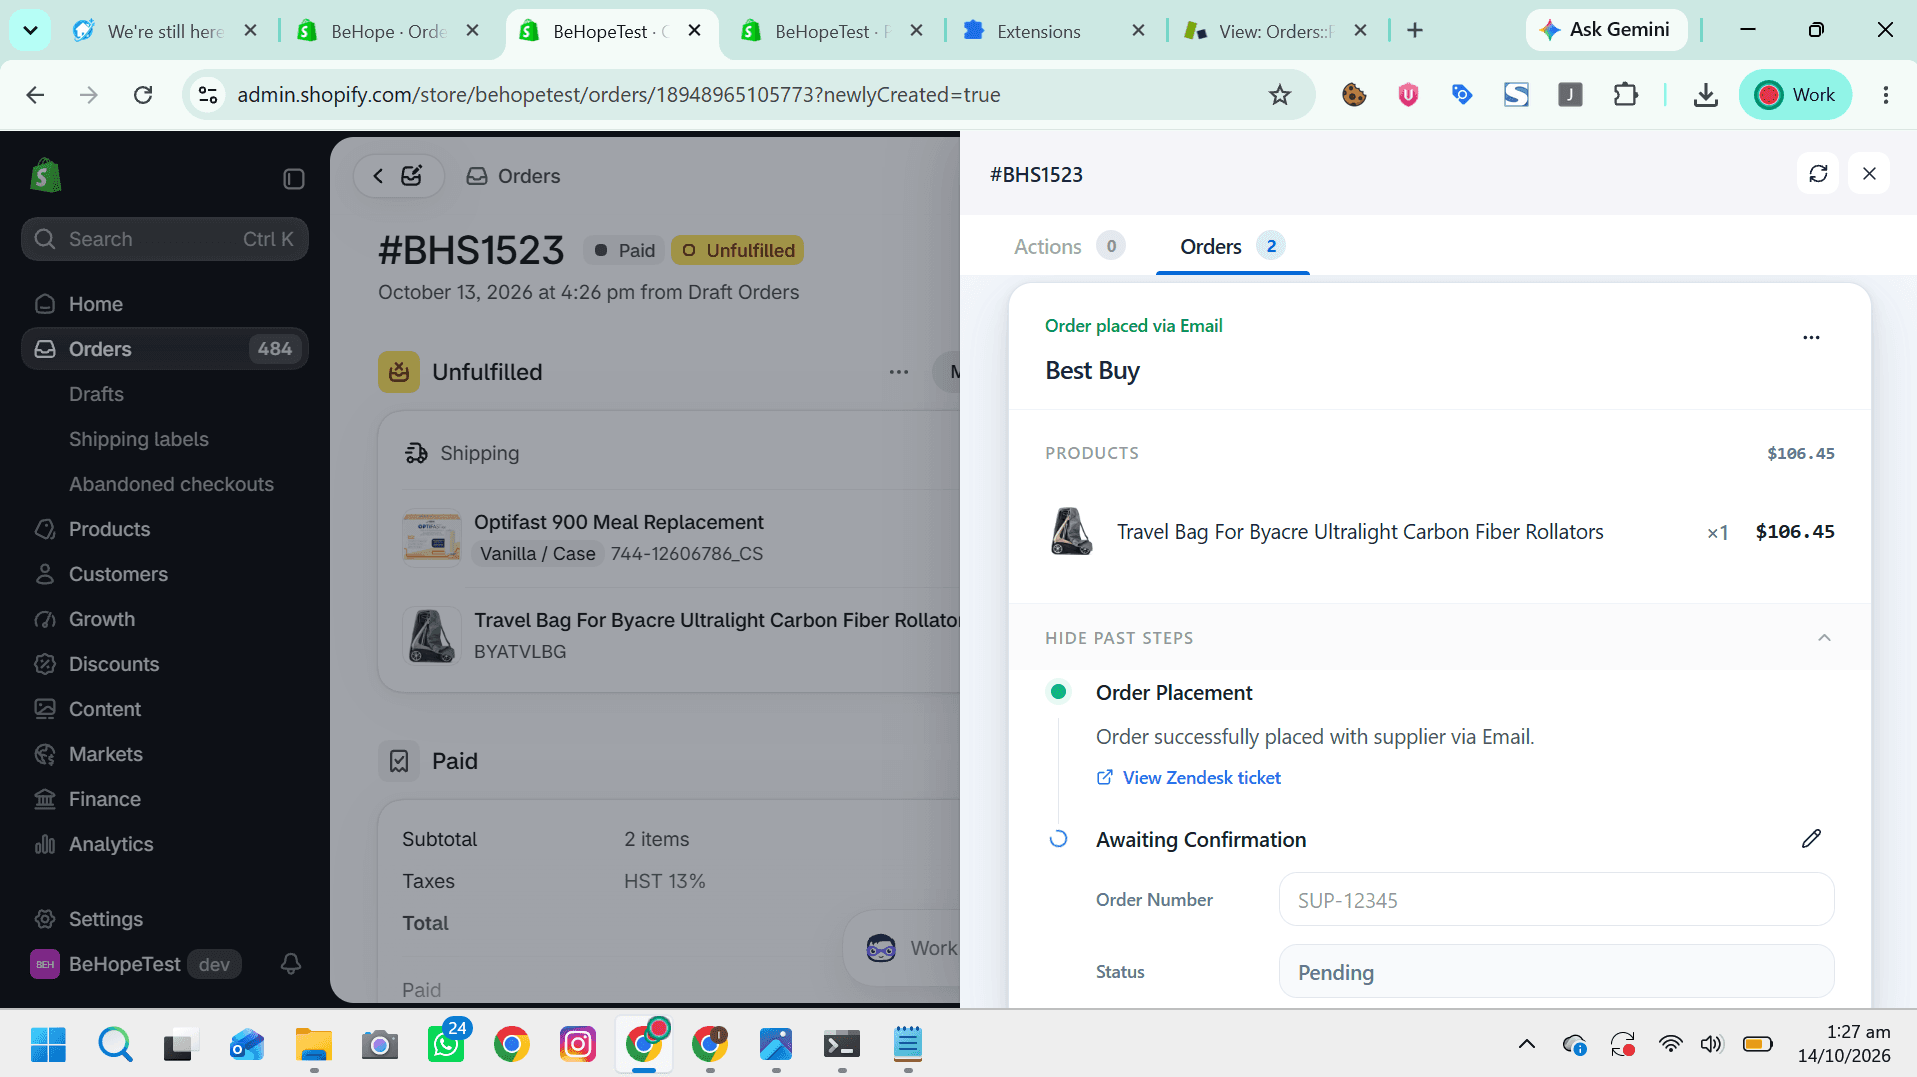Open the Unfulfilled card more options
This screenshot has height=1077, width=1917.
point(899,372)
